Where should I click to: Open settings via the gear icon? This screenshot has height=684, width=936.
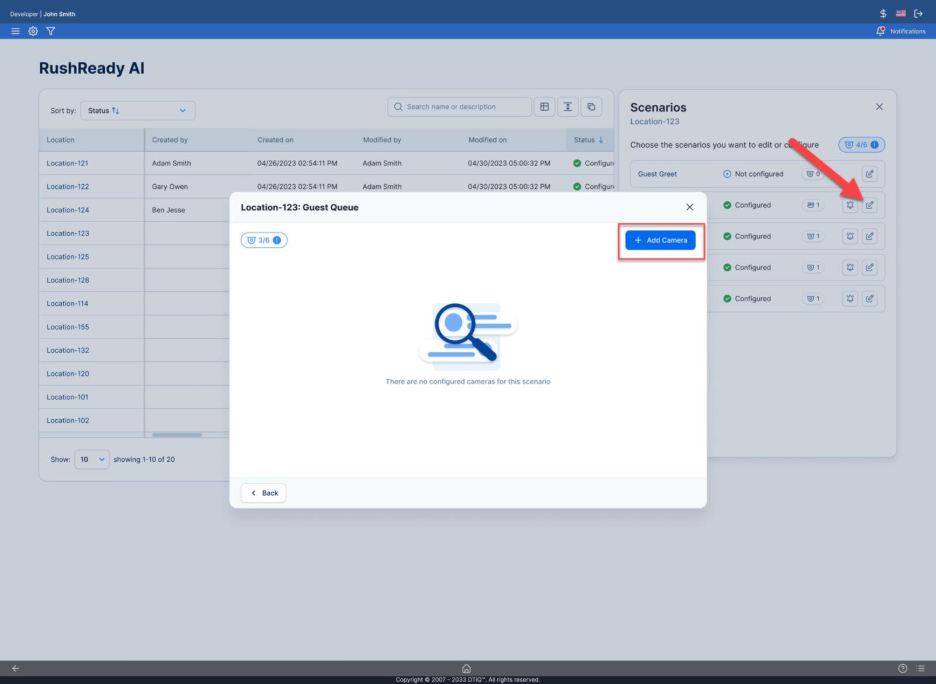click(33, 31)
